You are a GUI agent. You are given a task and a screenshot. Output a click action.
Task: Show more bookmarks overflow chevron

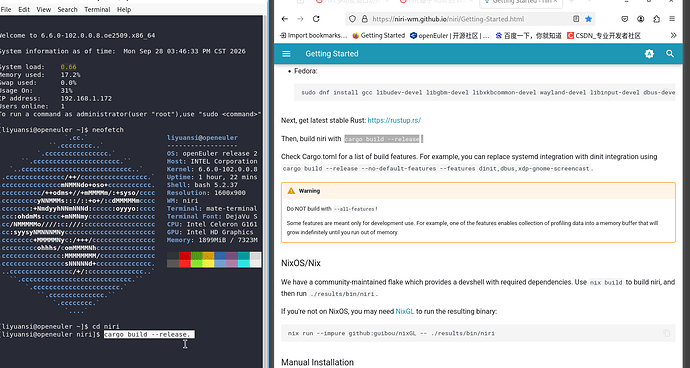click(673, 35)
